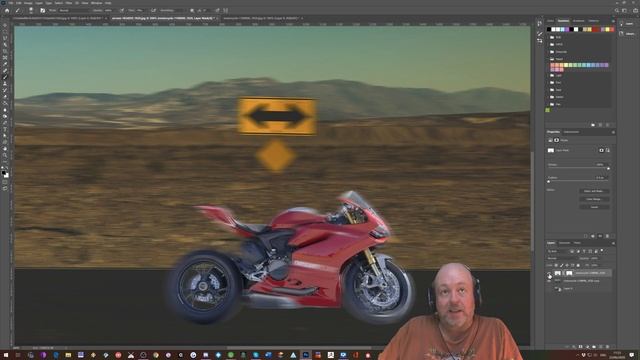Open layer filter Kind dropdown
Image resolution: width=640 pixels, height=360 pixels.
(x=557, y=251)
